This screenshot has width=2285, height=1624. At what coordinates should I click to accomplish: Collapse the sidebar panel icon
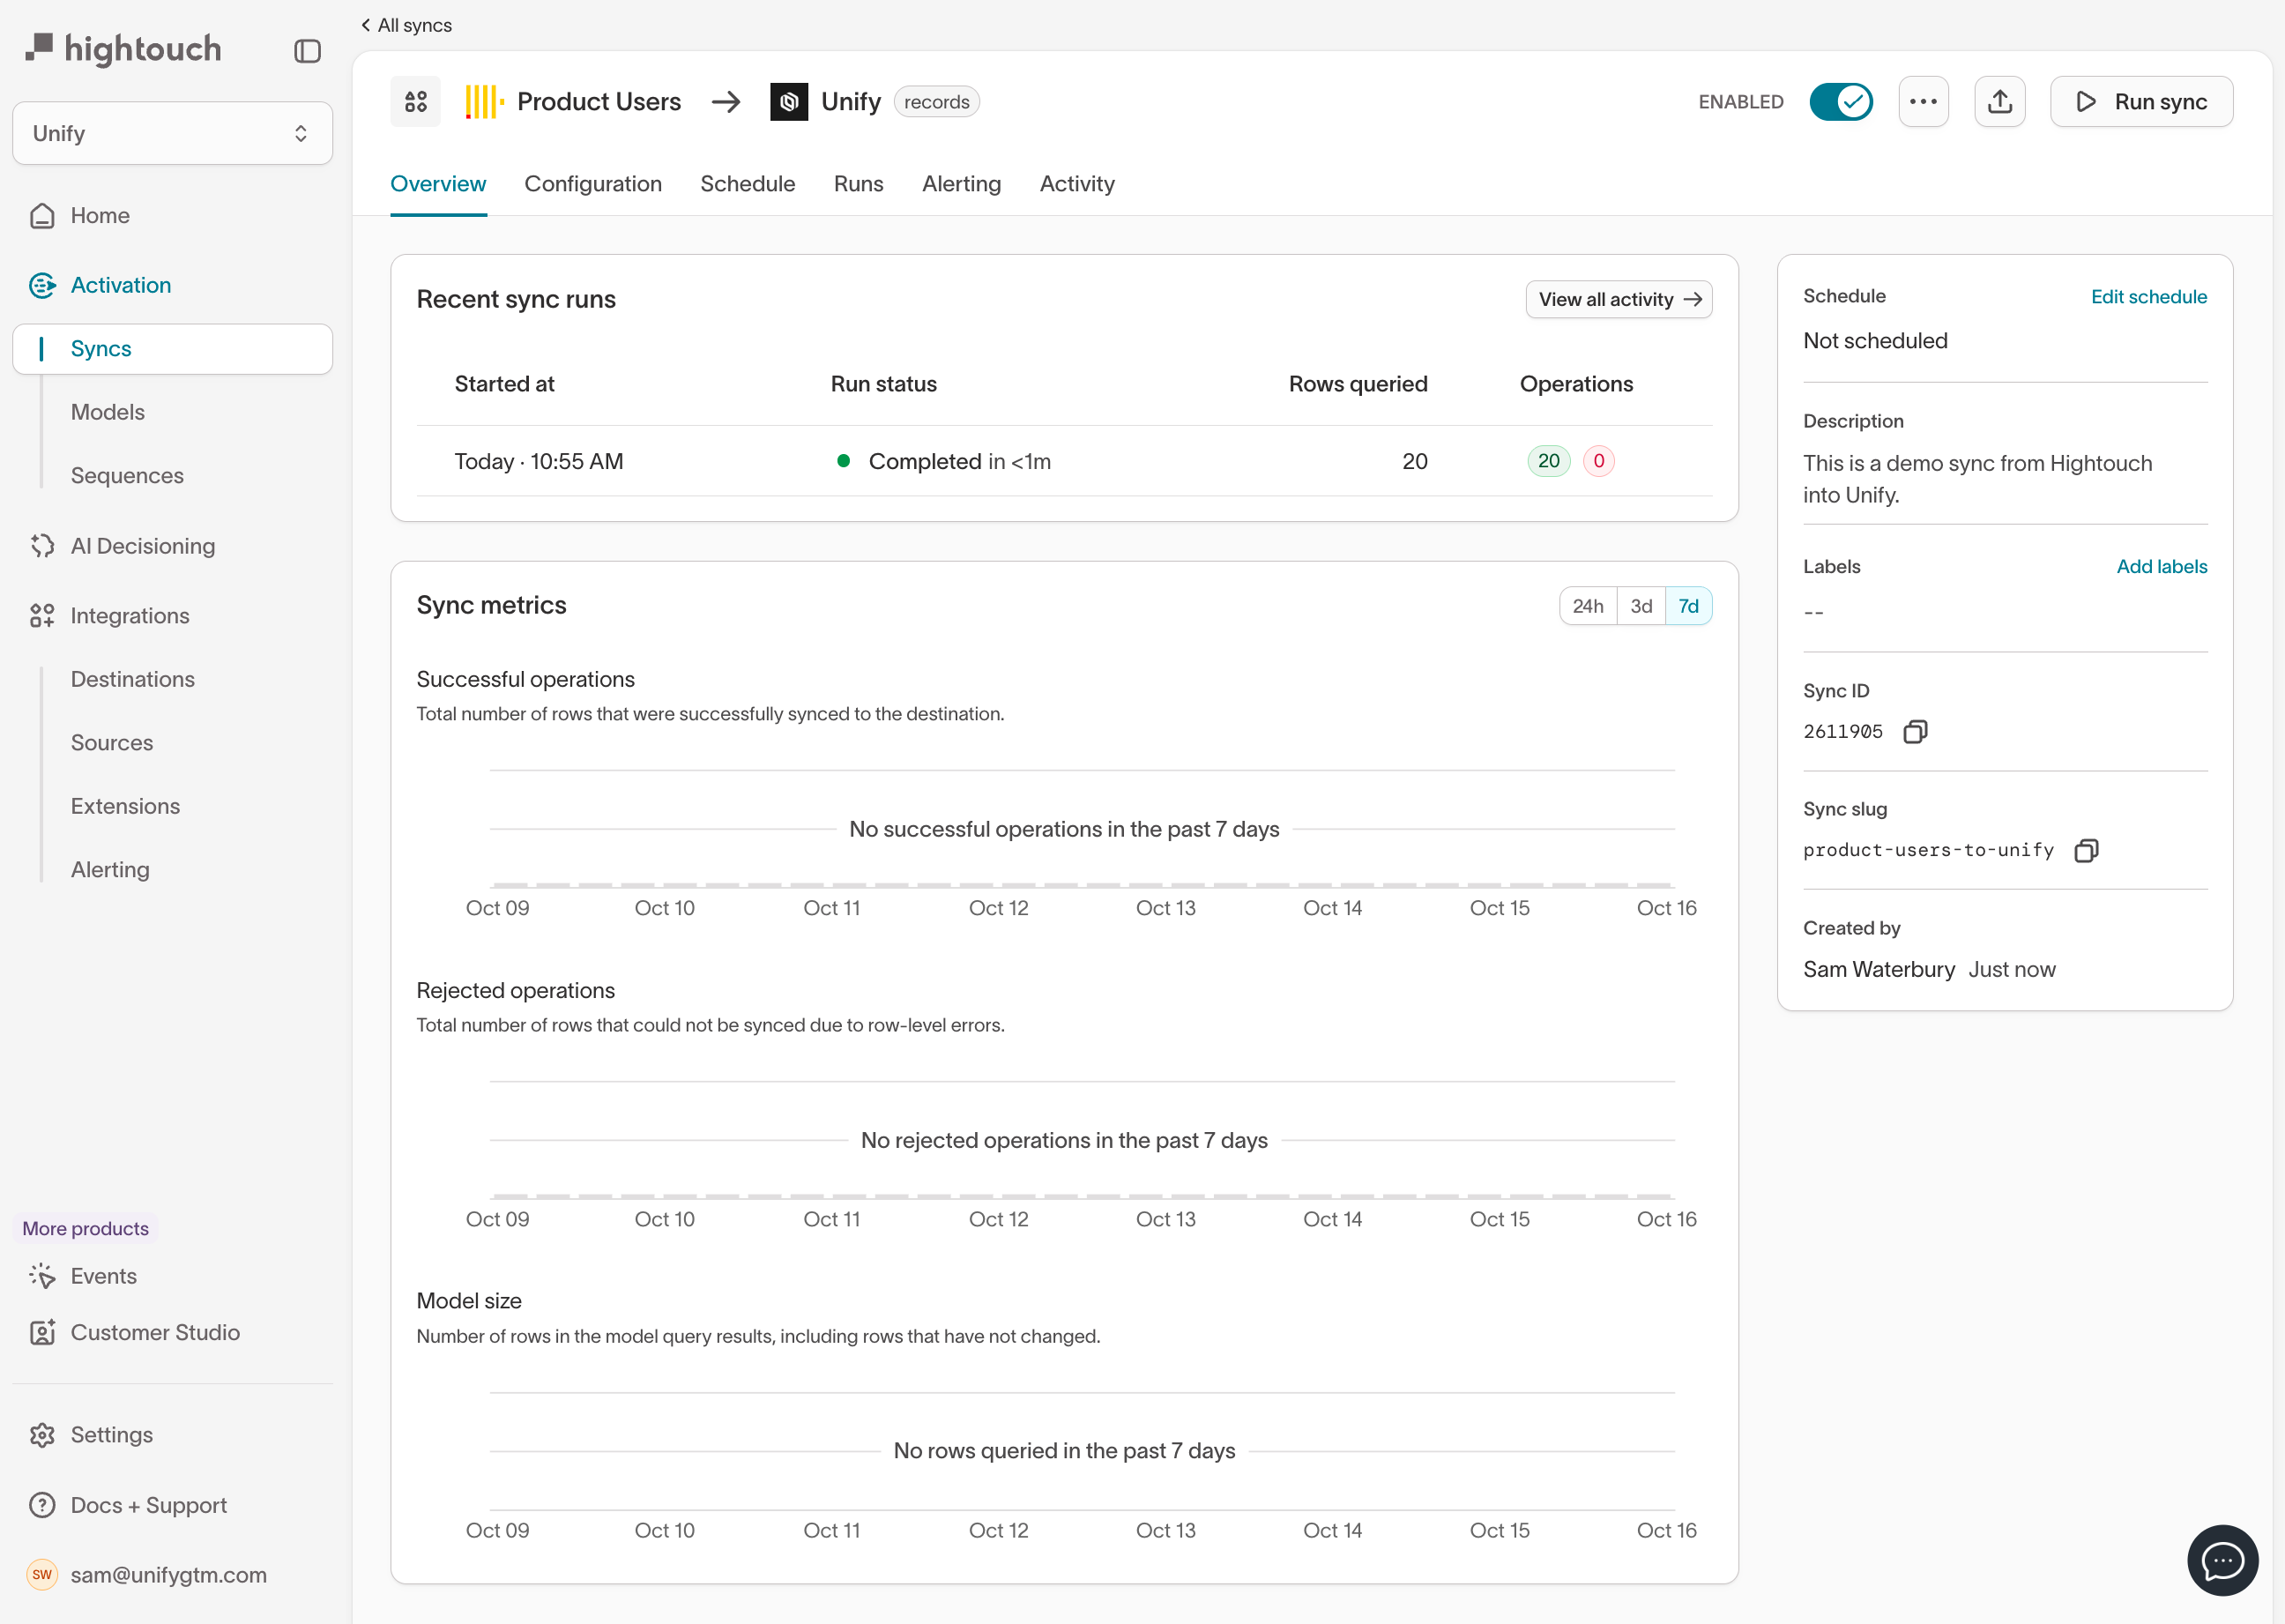click(x=307, y=51)
